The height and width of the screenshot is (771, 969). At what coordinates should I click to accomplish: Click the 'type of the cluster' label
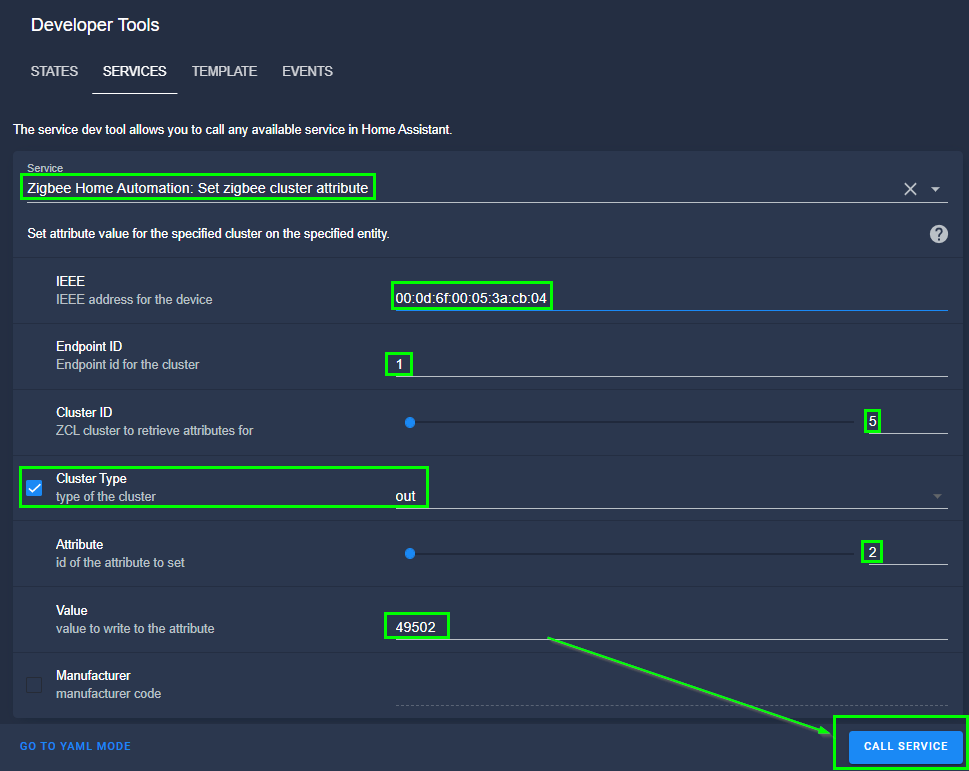106,497
